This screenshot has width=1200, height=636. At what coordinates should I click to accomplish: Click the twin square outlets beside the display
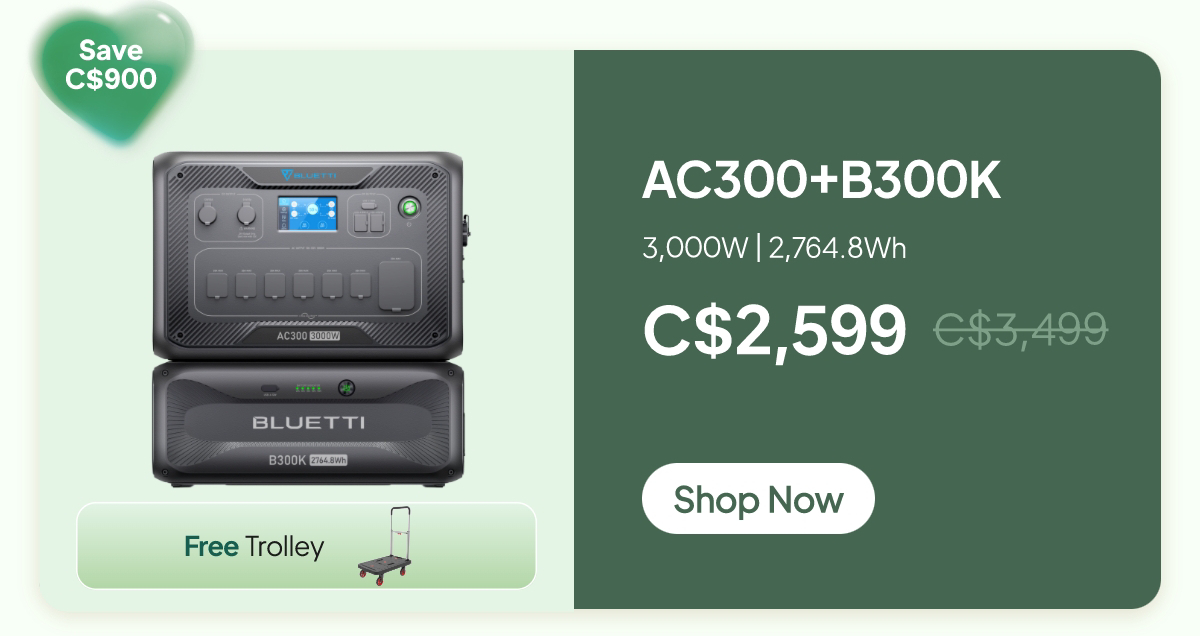[x=369, y=220]
